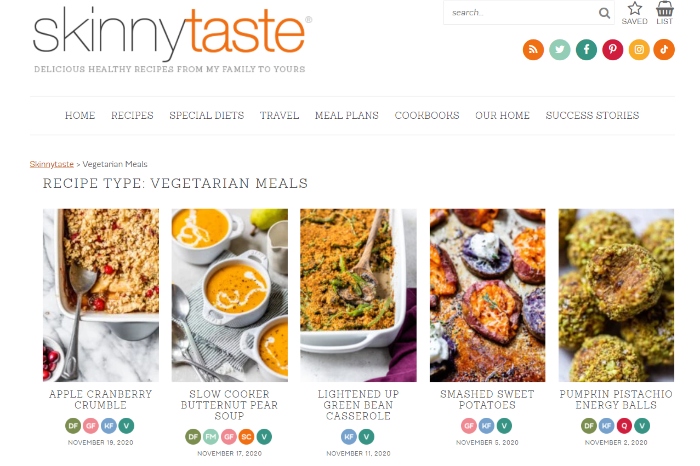The width and height of the screenshot is (700, 466).
Task: Click into the search text field
Action: click(x=521, y=12)
